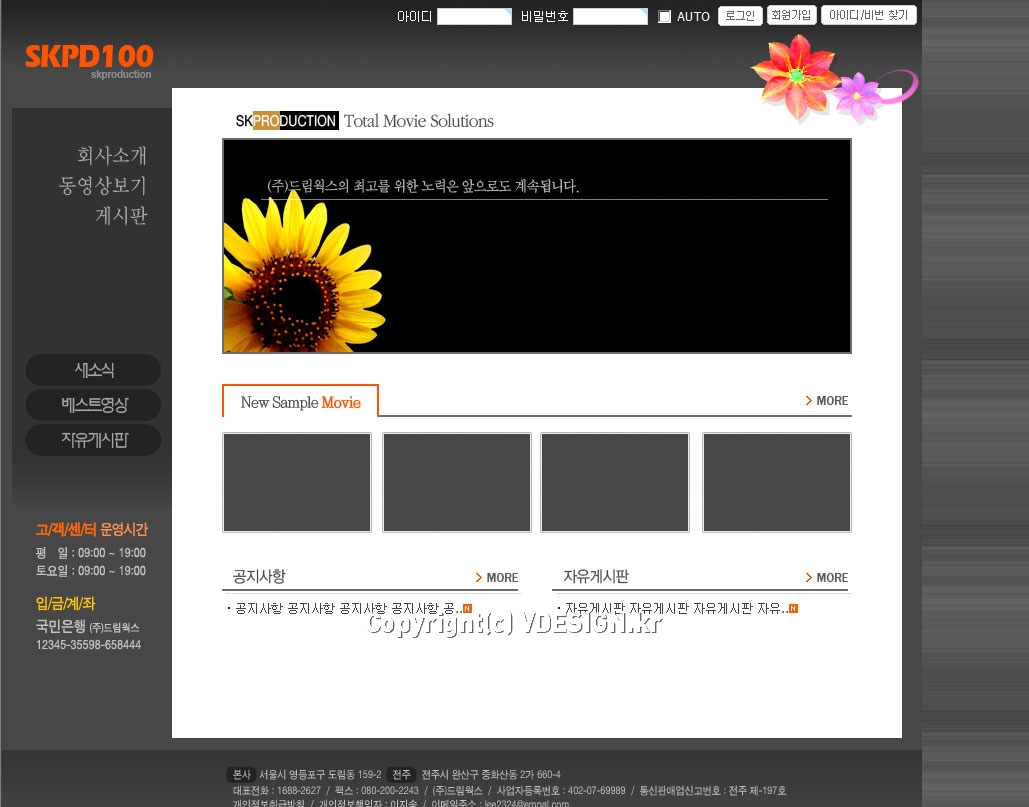1029x807 pixels.
Task: Click the 자유게시판 heading above the board post
Action: 596,577
